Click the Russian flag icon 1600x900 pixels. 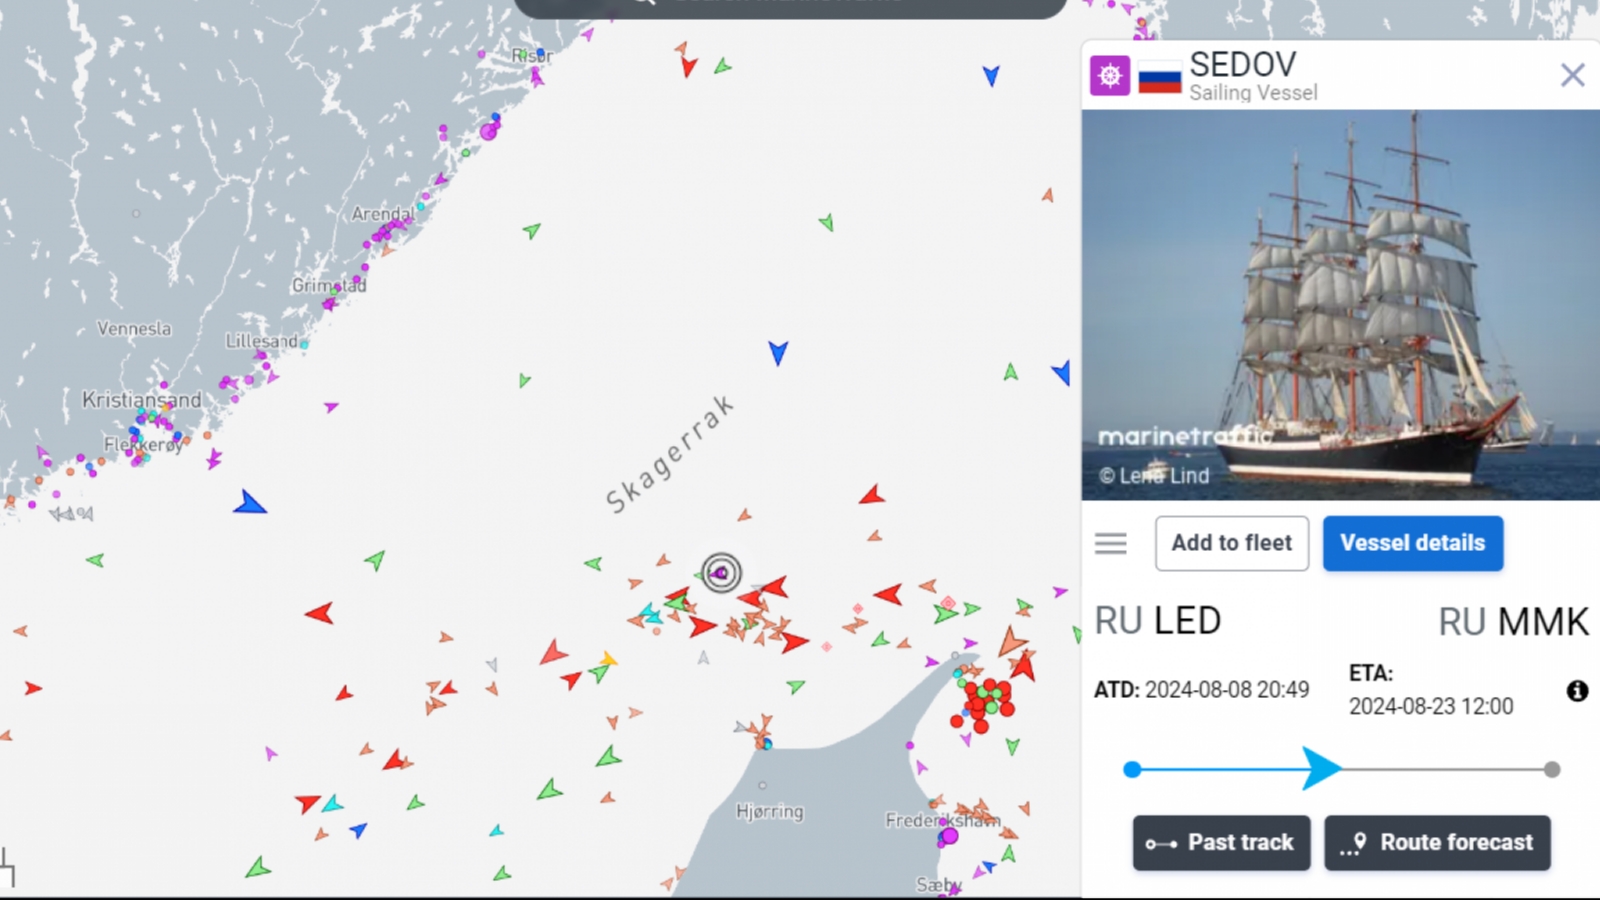1160,76
